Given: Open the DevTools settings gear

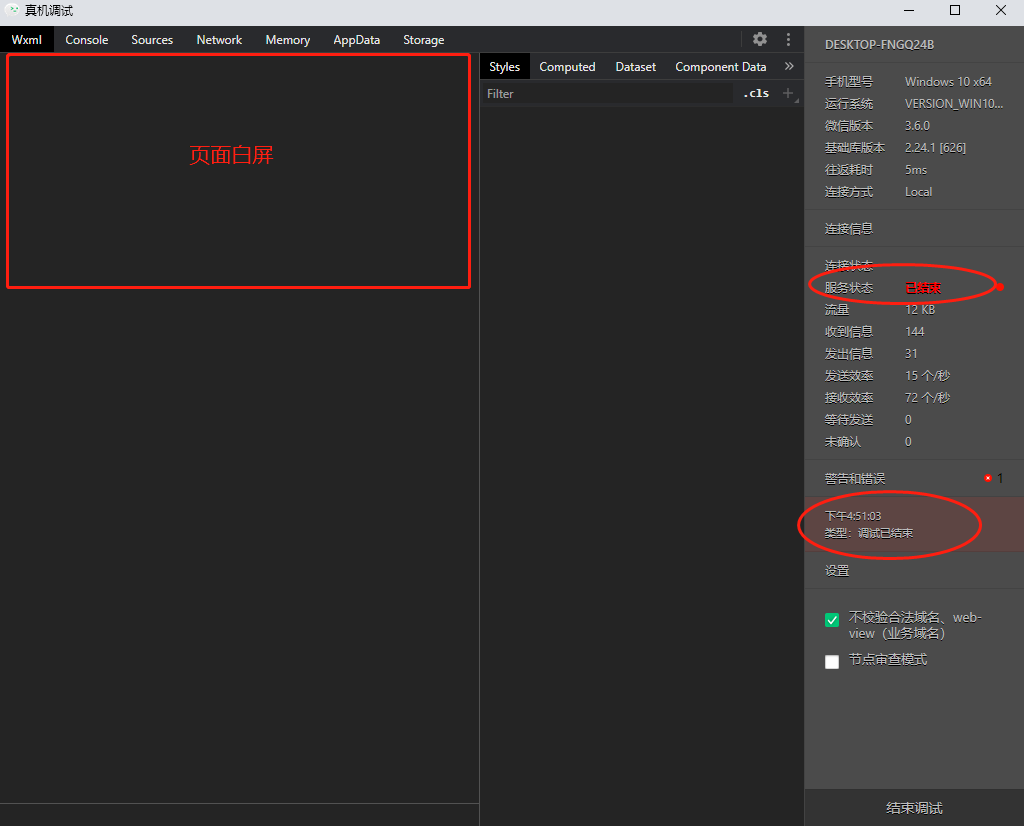Looking at the screenshot, I should pyautogui.click(x=760, y=39).
